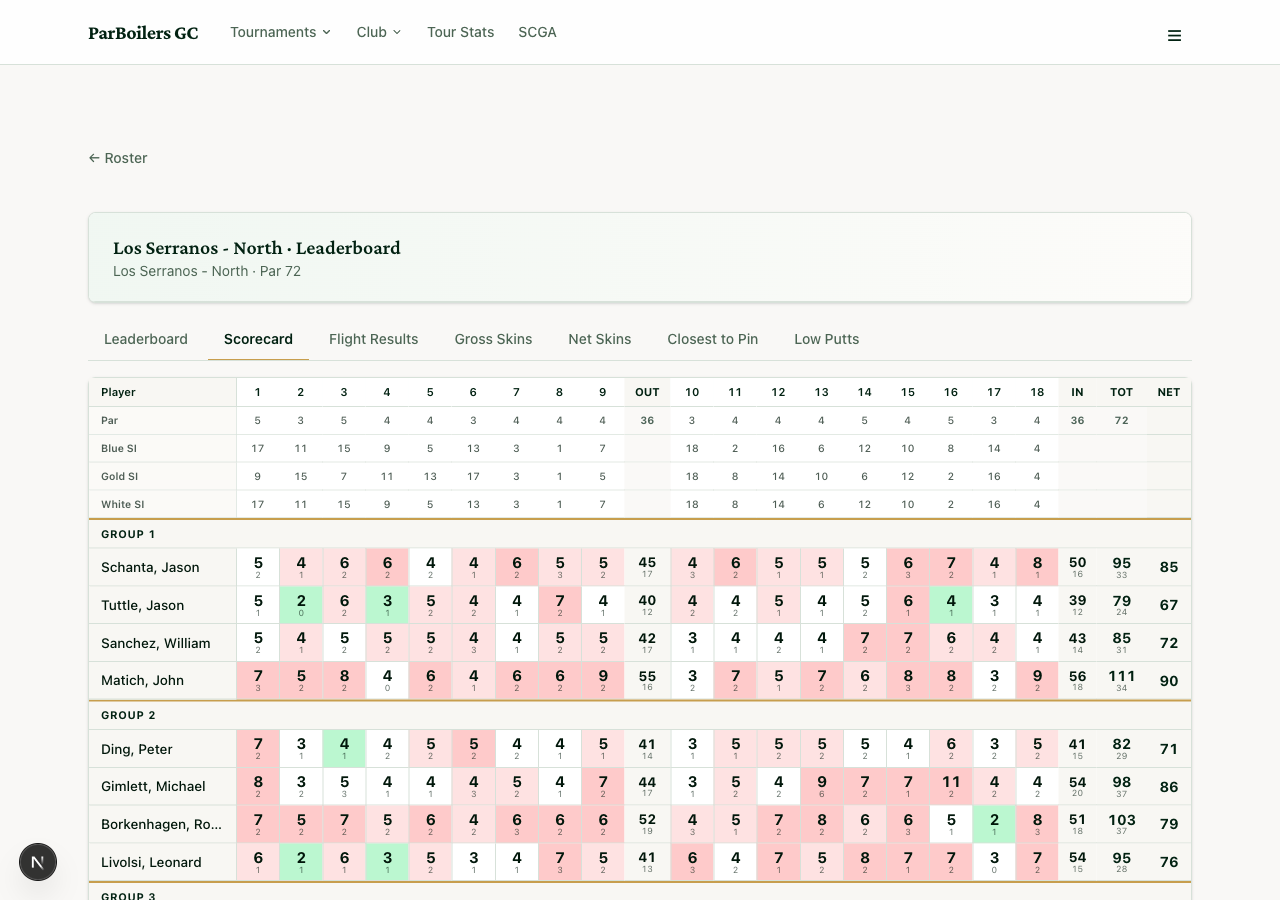1280x900 pixels.
Task: Select player Schanta, Jason
Action: click(150, 567)
